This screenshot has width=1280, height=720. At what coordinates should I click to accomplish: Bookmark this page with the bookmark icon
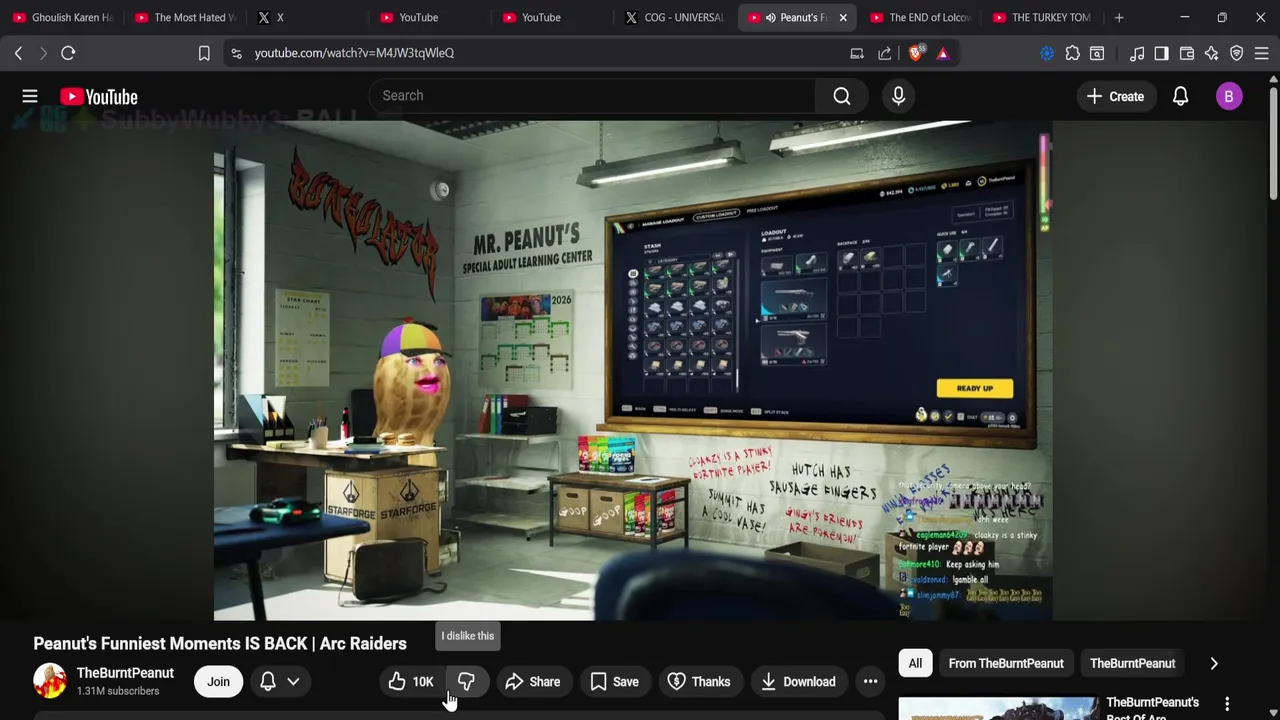point(204,53)
